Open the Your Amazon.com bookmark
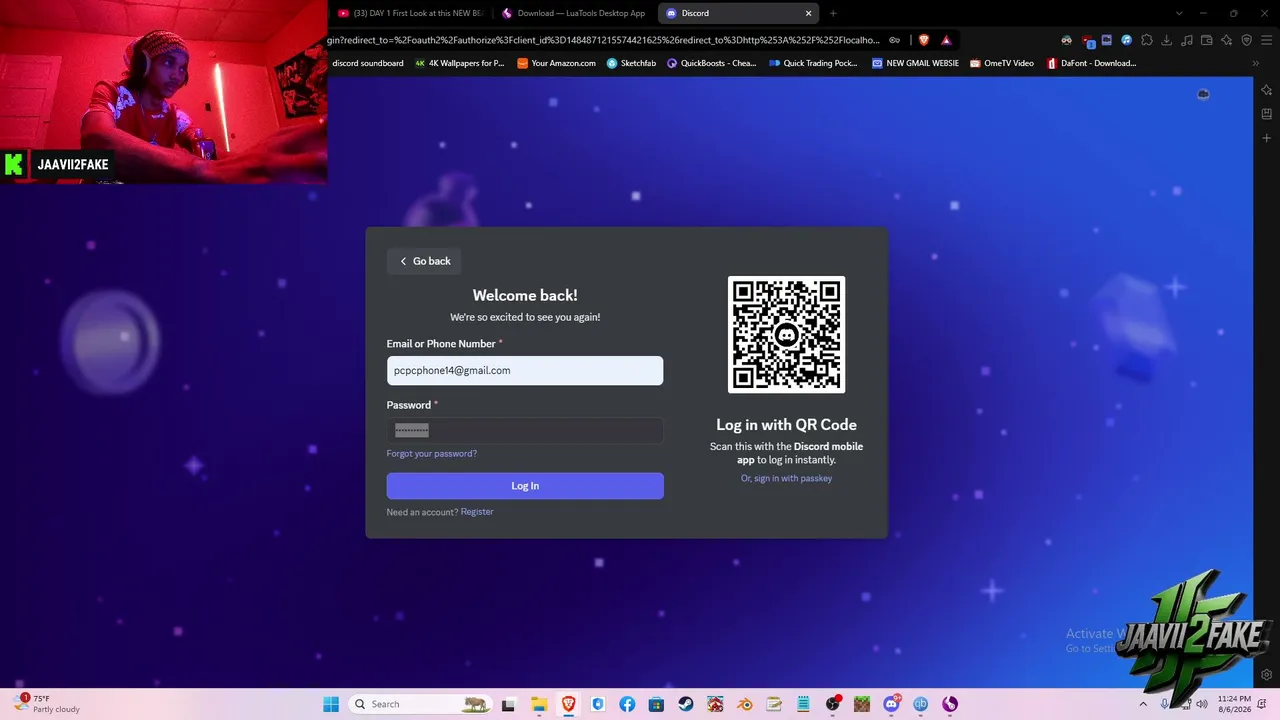The height and width of the screenshot is (720, 1280). tap(556, 63)
